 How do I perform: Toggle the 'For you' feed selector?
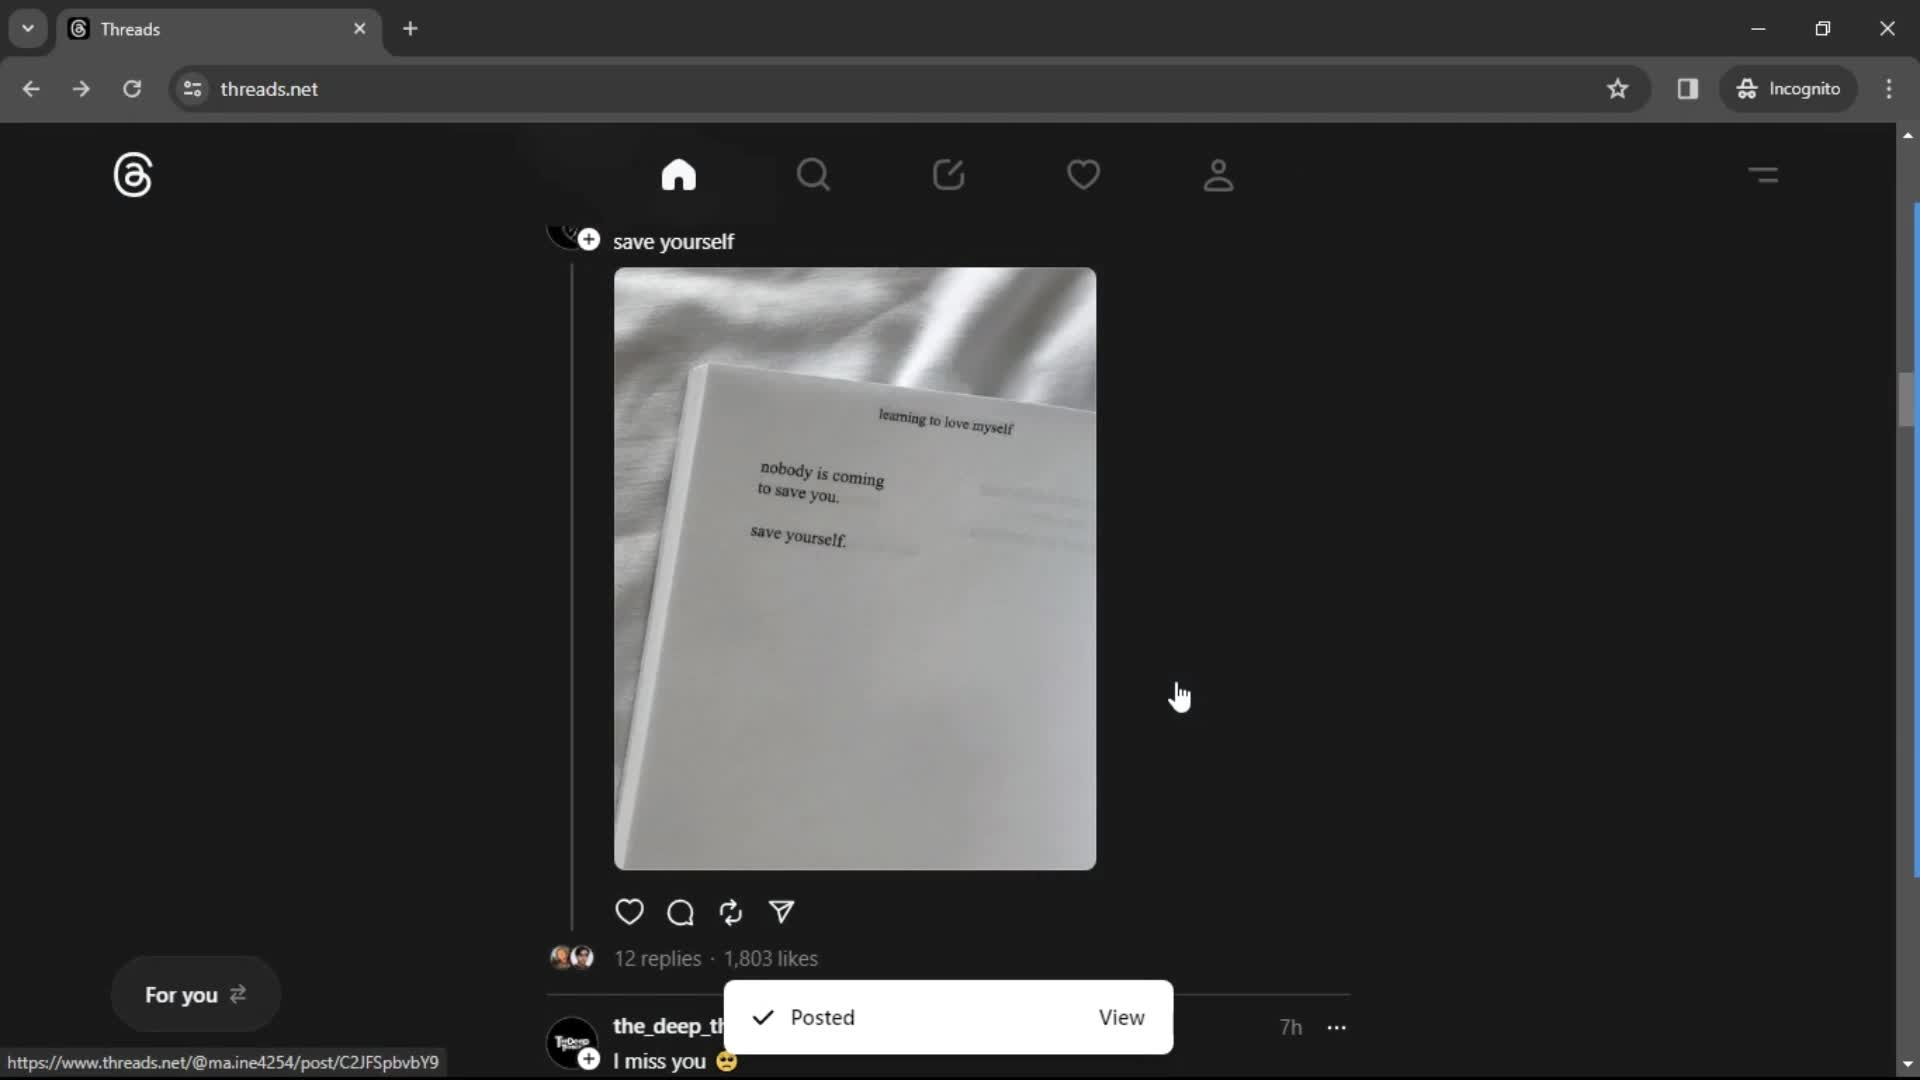[x=194, y=994]
